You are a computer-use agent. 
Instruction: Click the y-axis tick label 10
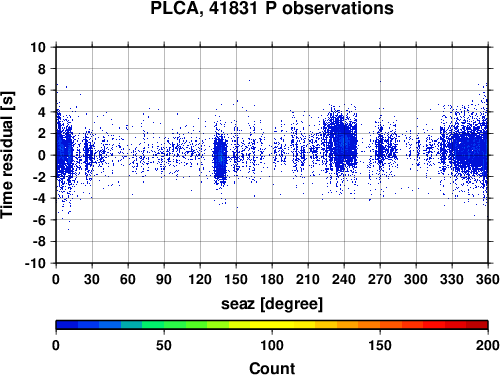click(x=38, y=47)
